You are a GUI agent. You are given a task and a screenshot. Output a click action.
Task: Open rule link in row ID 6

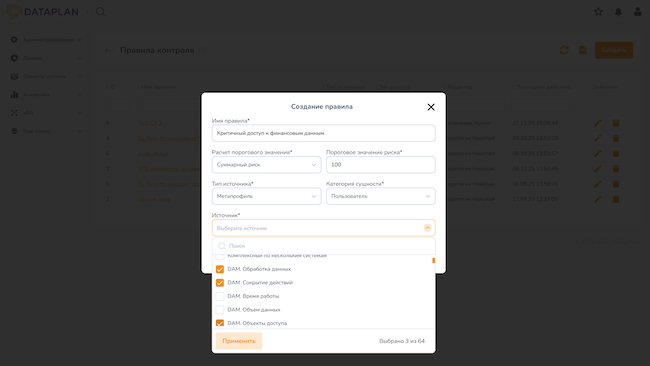[153, 153]
